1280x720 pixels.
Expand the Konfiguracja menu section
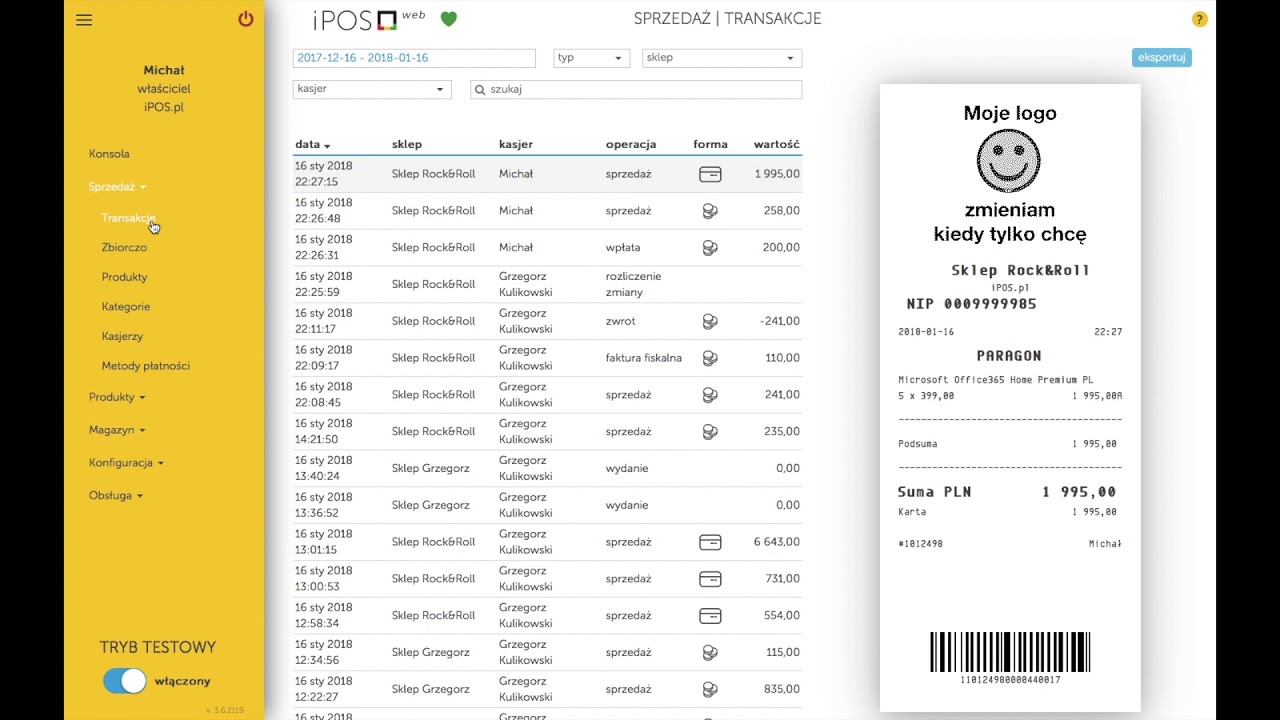[x=126, y=463]
